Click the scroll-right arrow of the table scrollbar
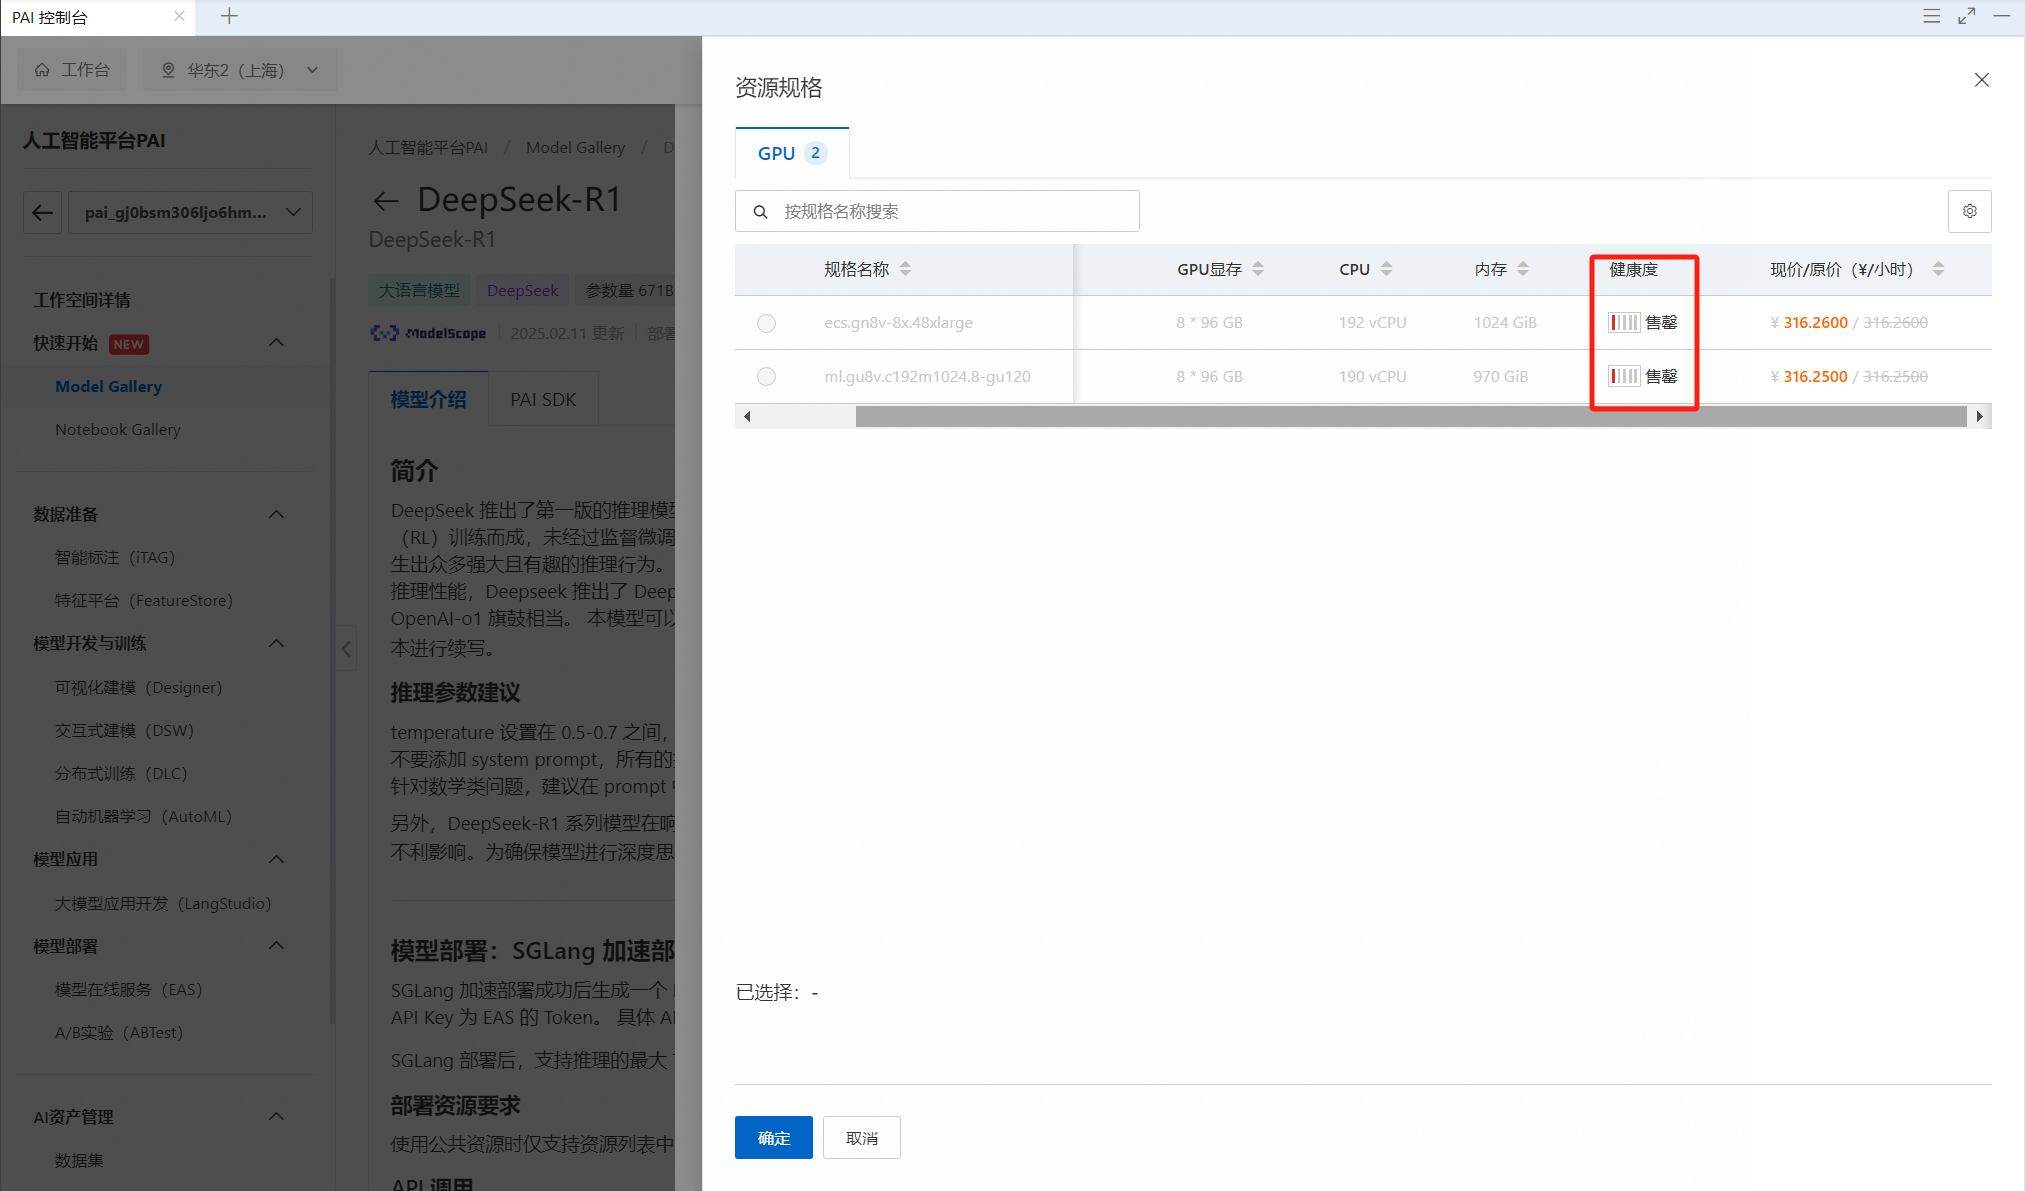Screen dimensions: 2026x1191 tap(1979, 416)
